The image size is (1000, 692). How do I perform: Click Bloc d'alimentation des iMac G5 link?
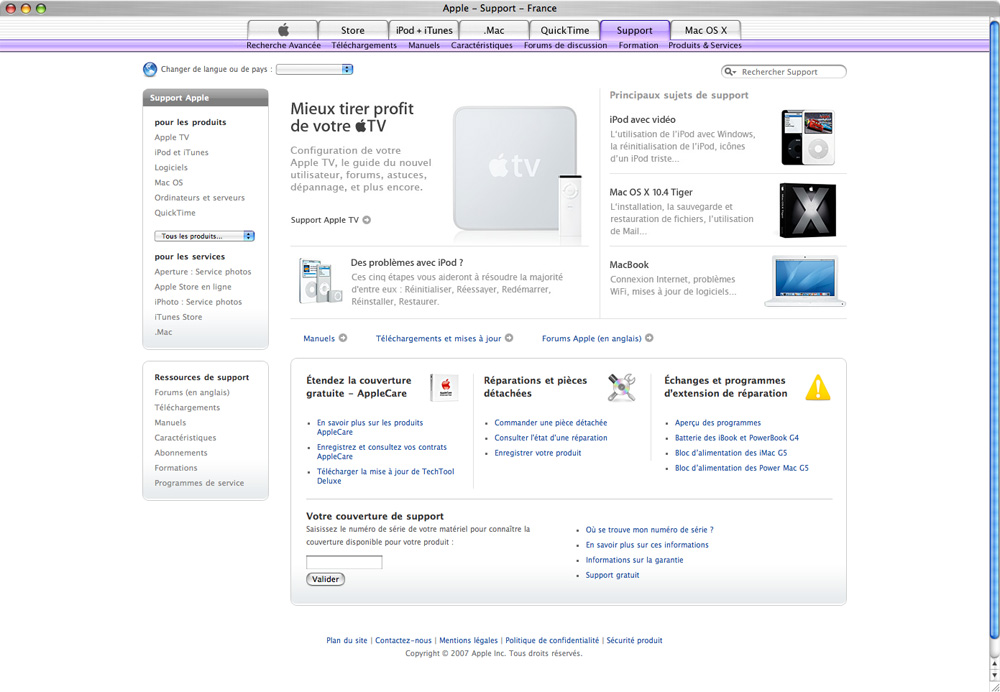click(x=731, y=453)
